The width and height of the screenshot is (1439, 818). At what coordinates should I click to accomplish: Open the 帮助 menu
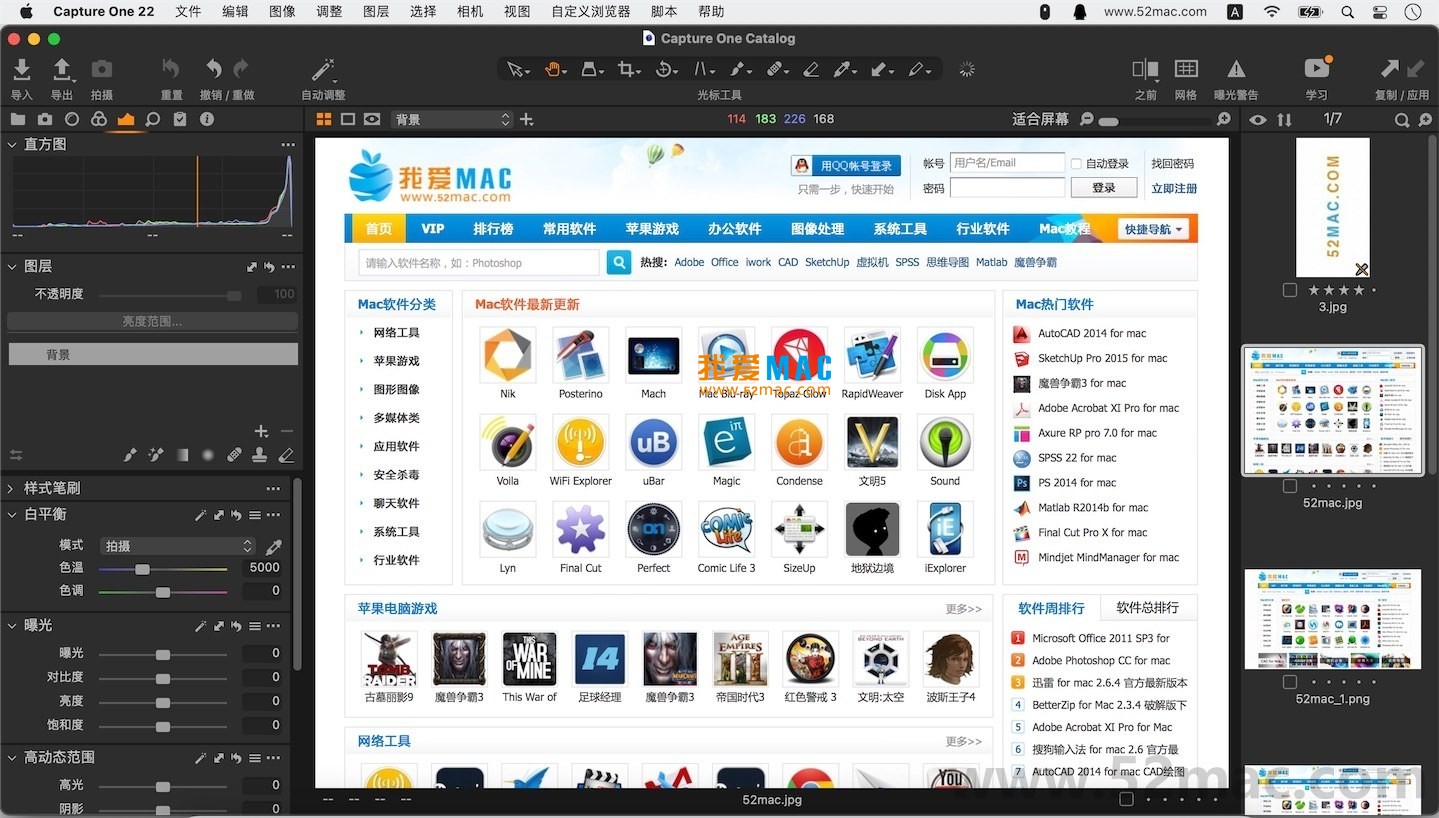[711, 11]
